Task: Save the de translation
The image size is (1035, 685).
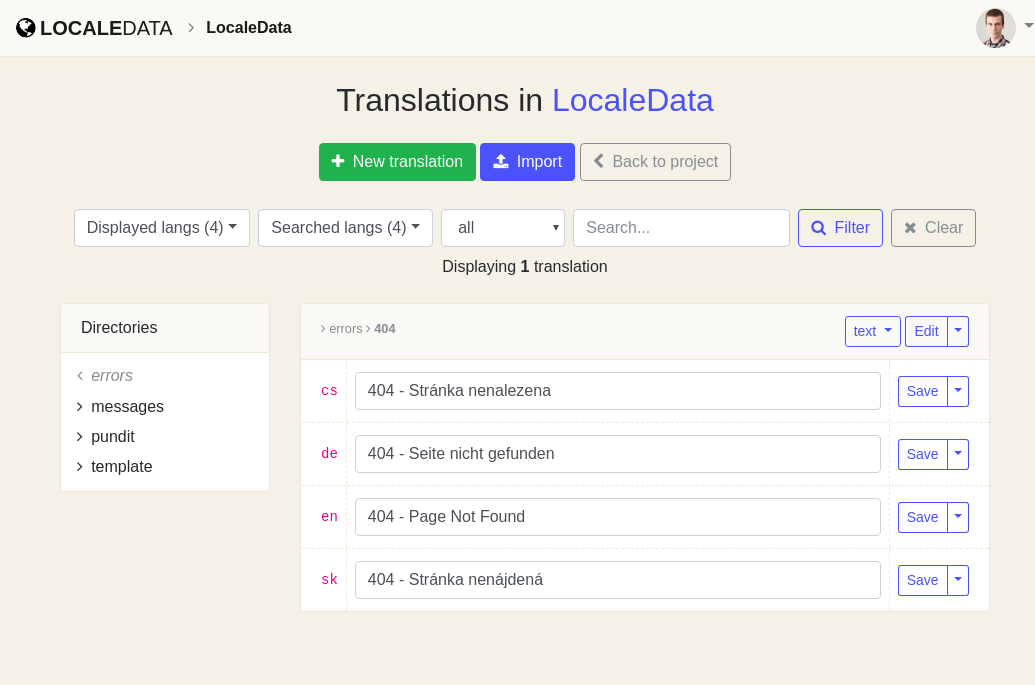Action: click(x=923, y=455)
